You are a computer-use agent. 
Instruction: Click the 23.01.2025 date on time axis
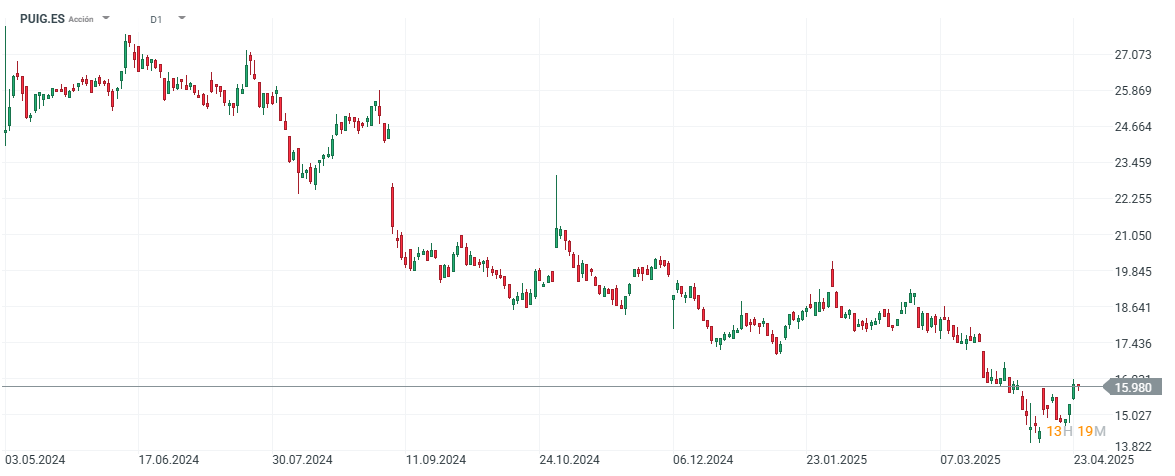click(836, 460)
